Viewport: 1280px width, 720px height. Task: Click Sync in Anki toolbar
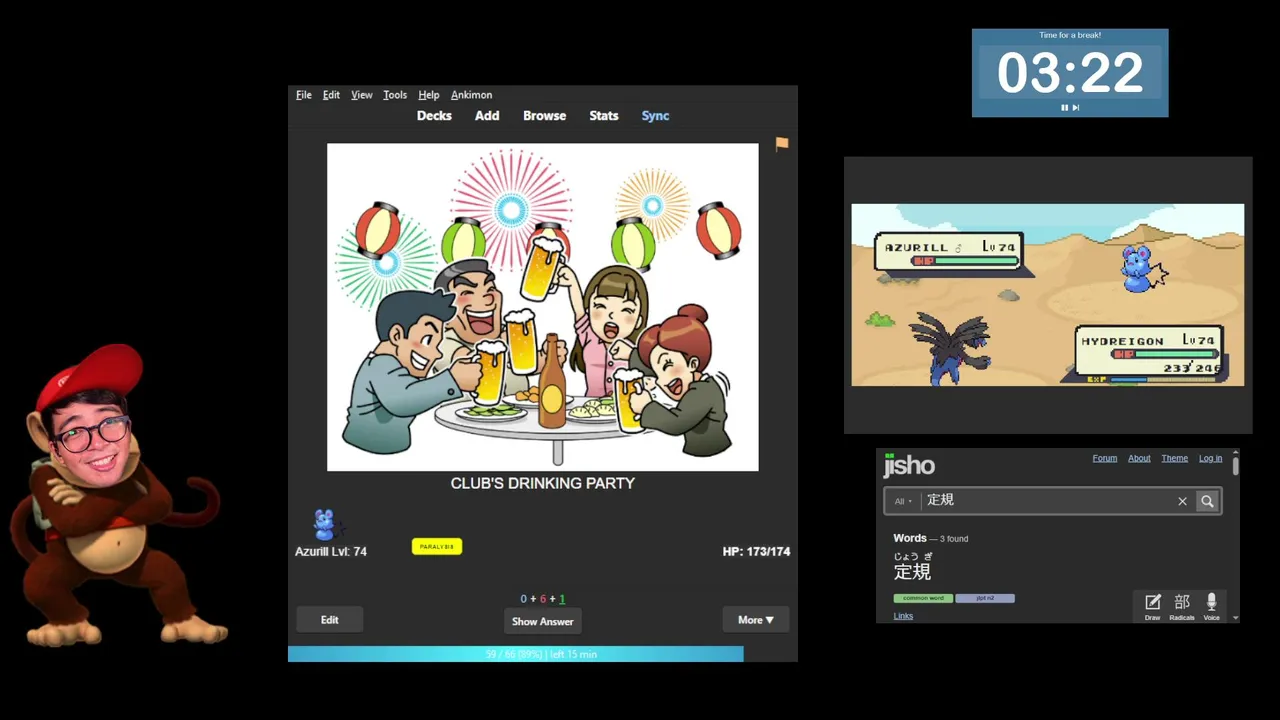point(655,116)
